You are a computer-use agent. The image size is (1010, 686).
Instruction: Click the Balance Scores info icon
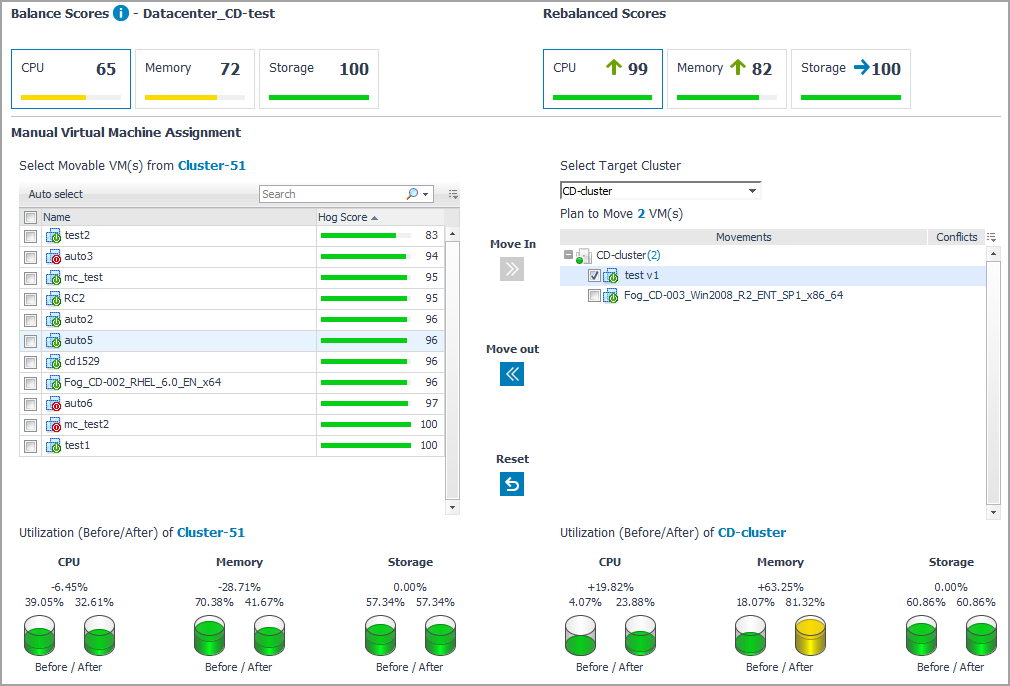click(x=121, y=13)
